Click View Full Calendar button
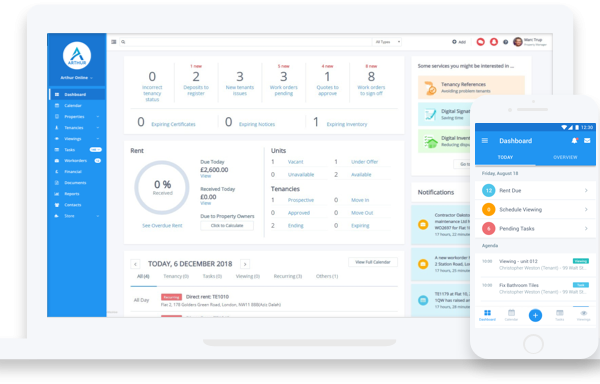 click(x=373, y=262)
